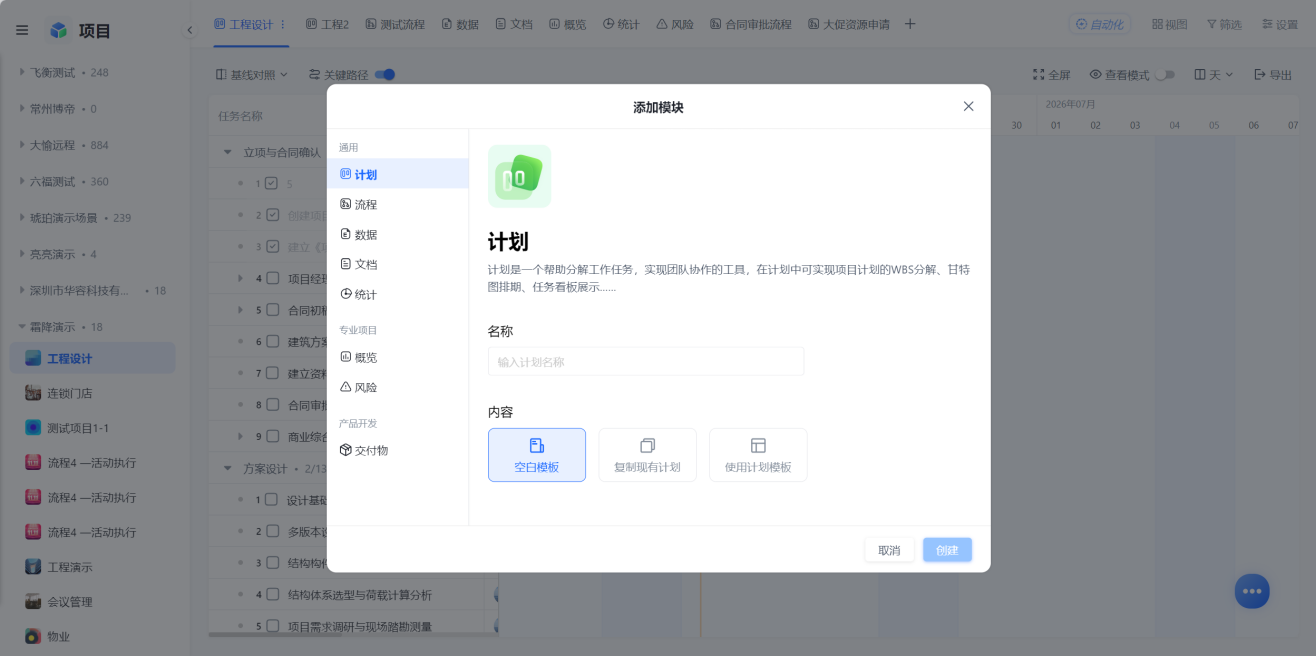The height and width of the screenshot is (656, 1316).
Task: Open the hamburger menu beside 项目
Action: click(x=22, y=30)
